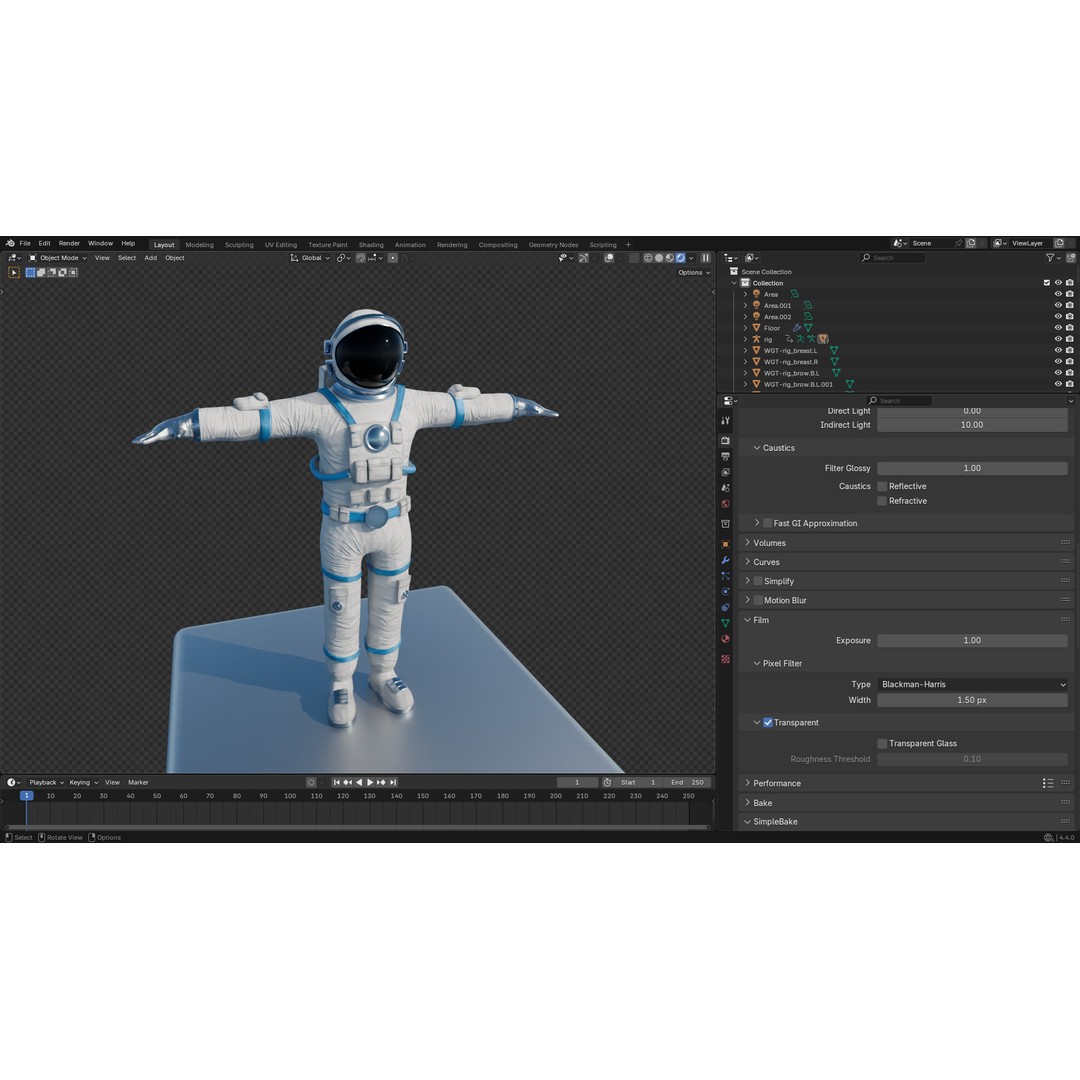Image resolution: width=1080 pixels, height=1080 pixels.
Task: Open the Options popover in viewport corner
Action: [x=693, y=272]
